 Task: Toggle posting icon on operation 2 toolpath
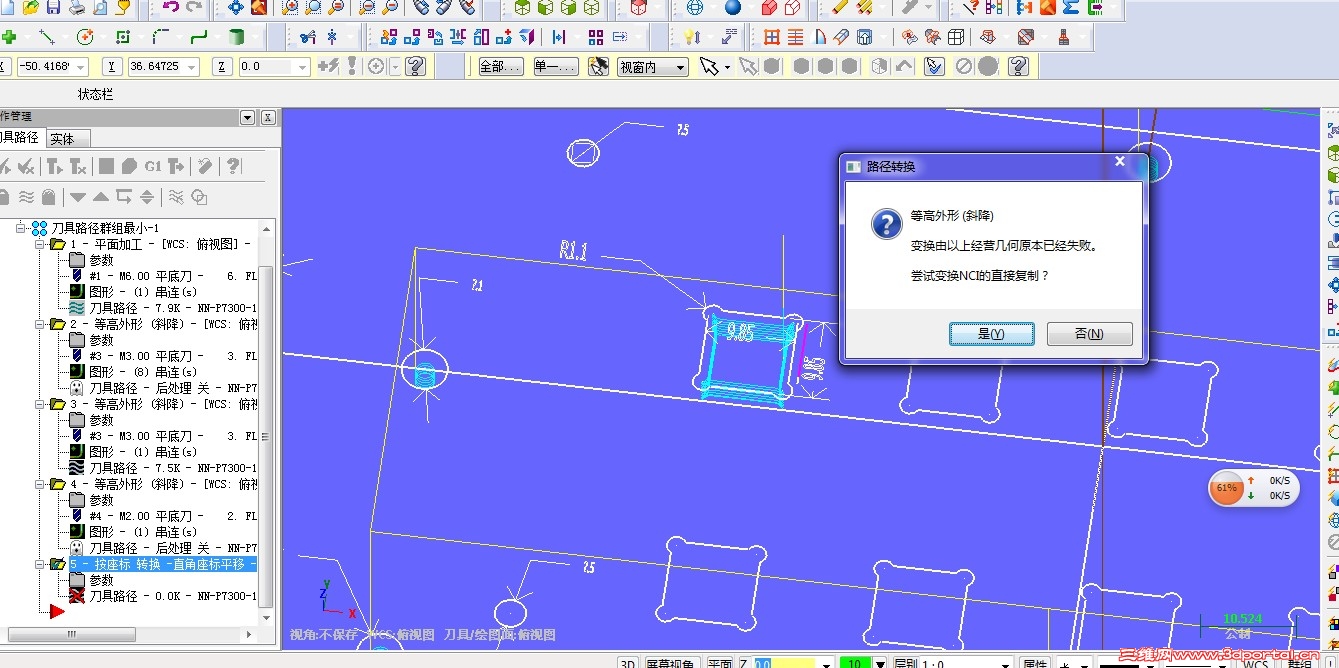tap(77, 388)
